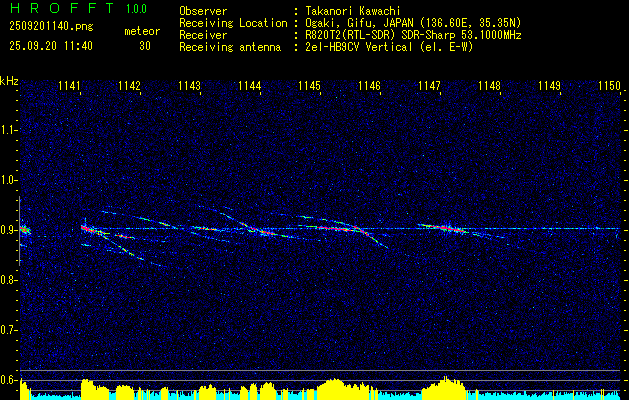
Task: Click frequency axis label 1.0
Action: (7, 180)
